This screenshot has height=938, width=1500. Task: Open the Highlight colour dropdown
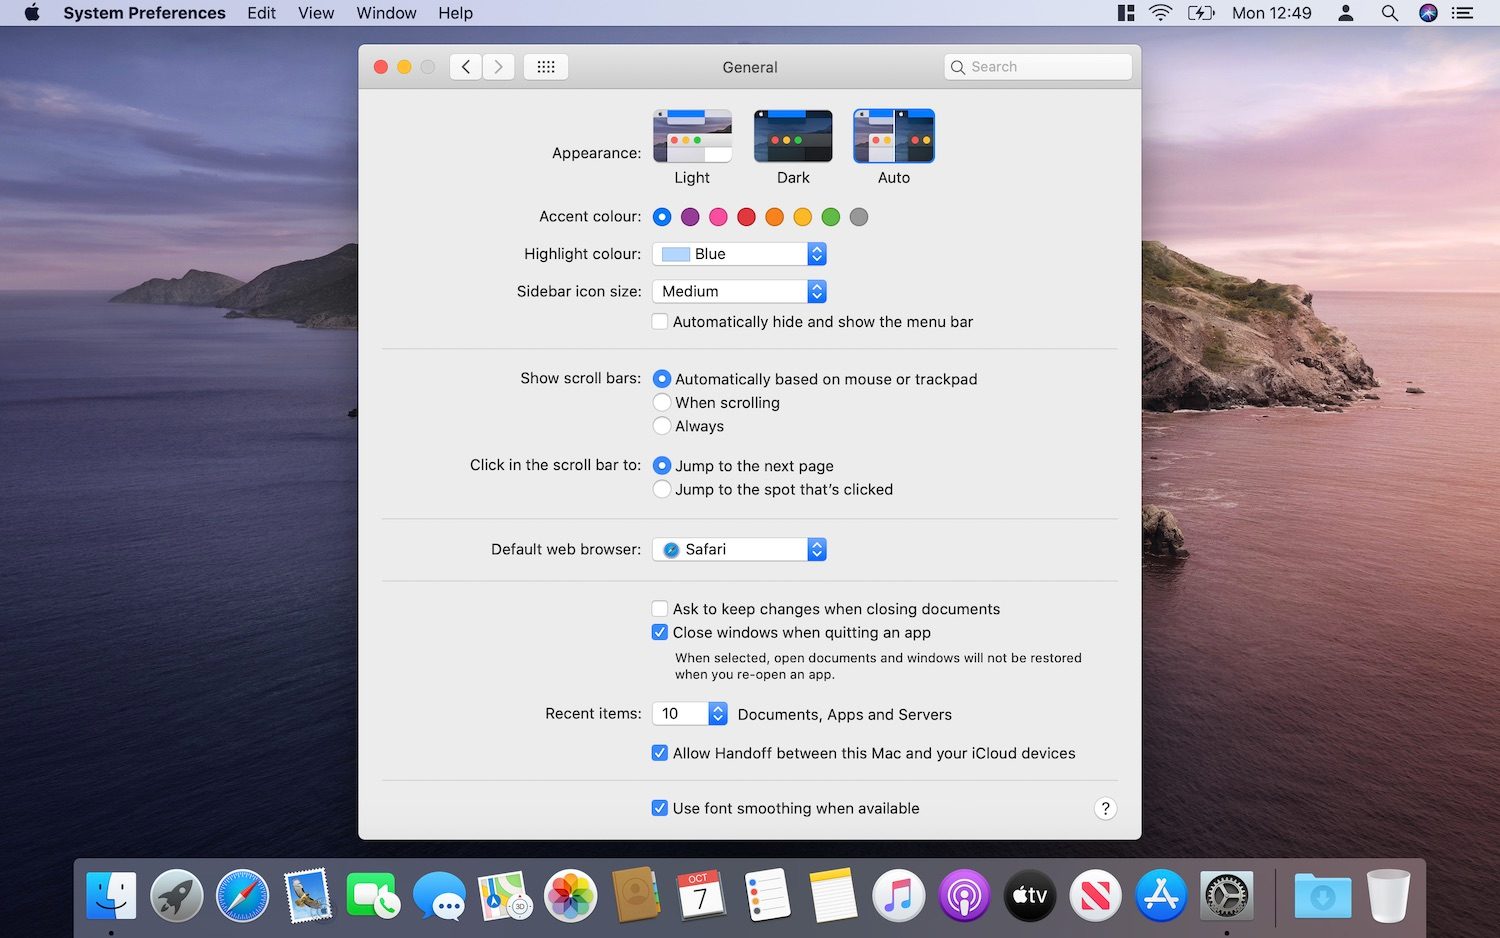739,254
